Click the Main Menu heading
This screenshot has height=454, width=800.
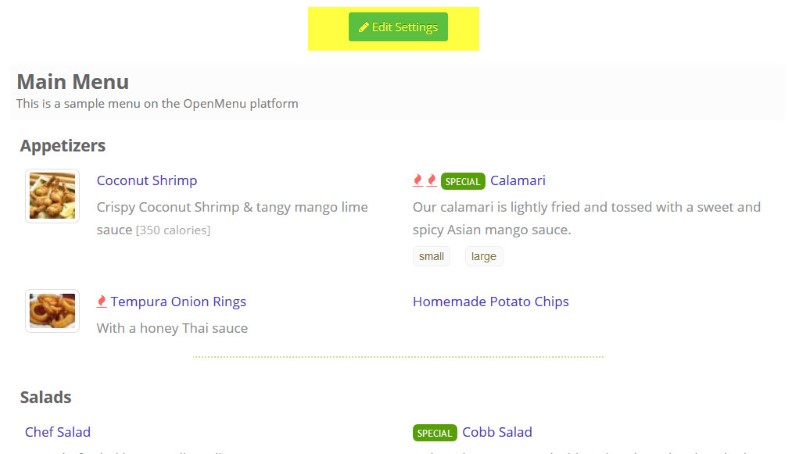73,82
